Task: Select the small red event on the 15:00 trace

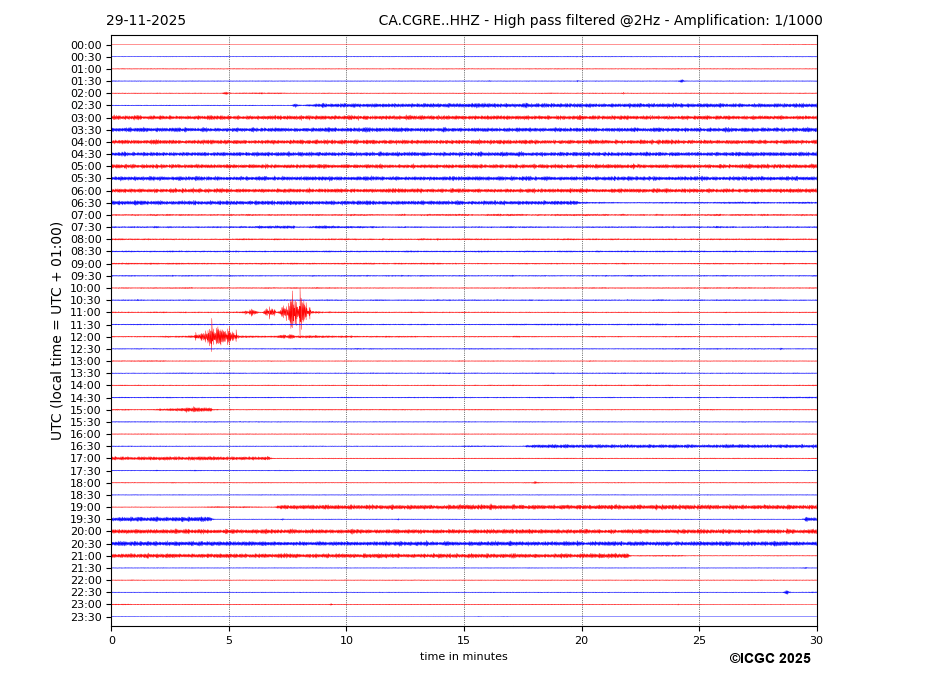Action: [x=188, y=409]
